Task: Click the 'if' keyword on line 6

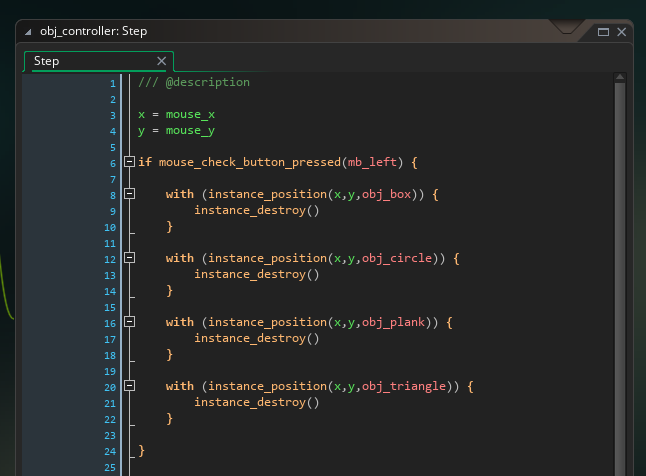Action: point(145,162)
